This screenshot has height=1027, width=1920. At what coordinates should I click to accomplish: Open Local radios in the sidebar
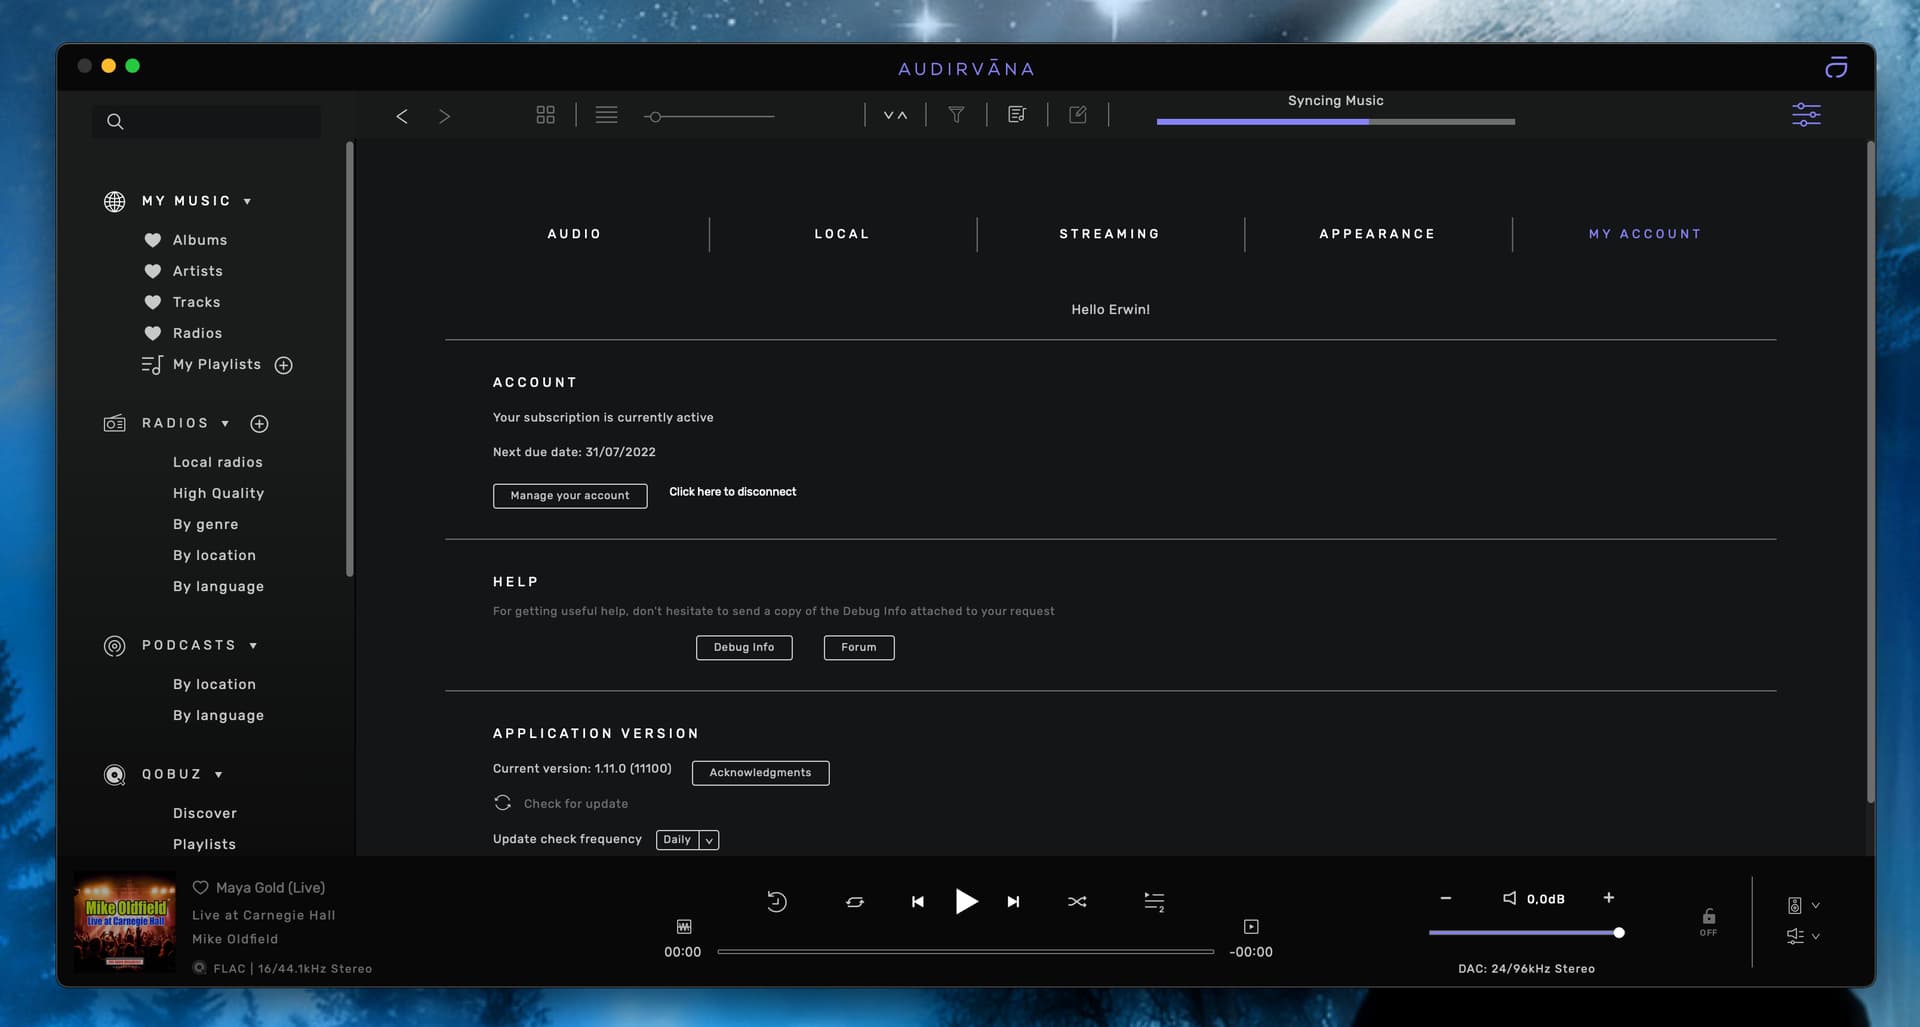click(x=218, y=462)
